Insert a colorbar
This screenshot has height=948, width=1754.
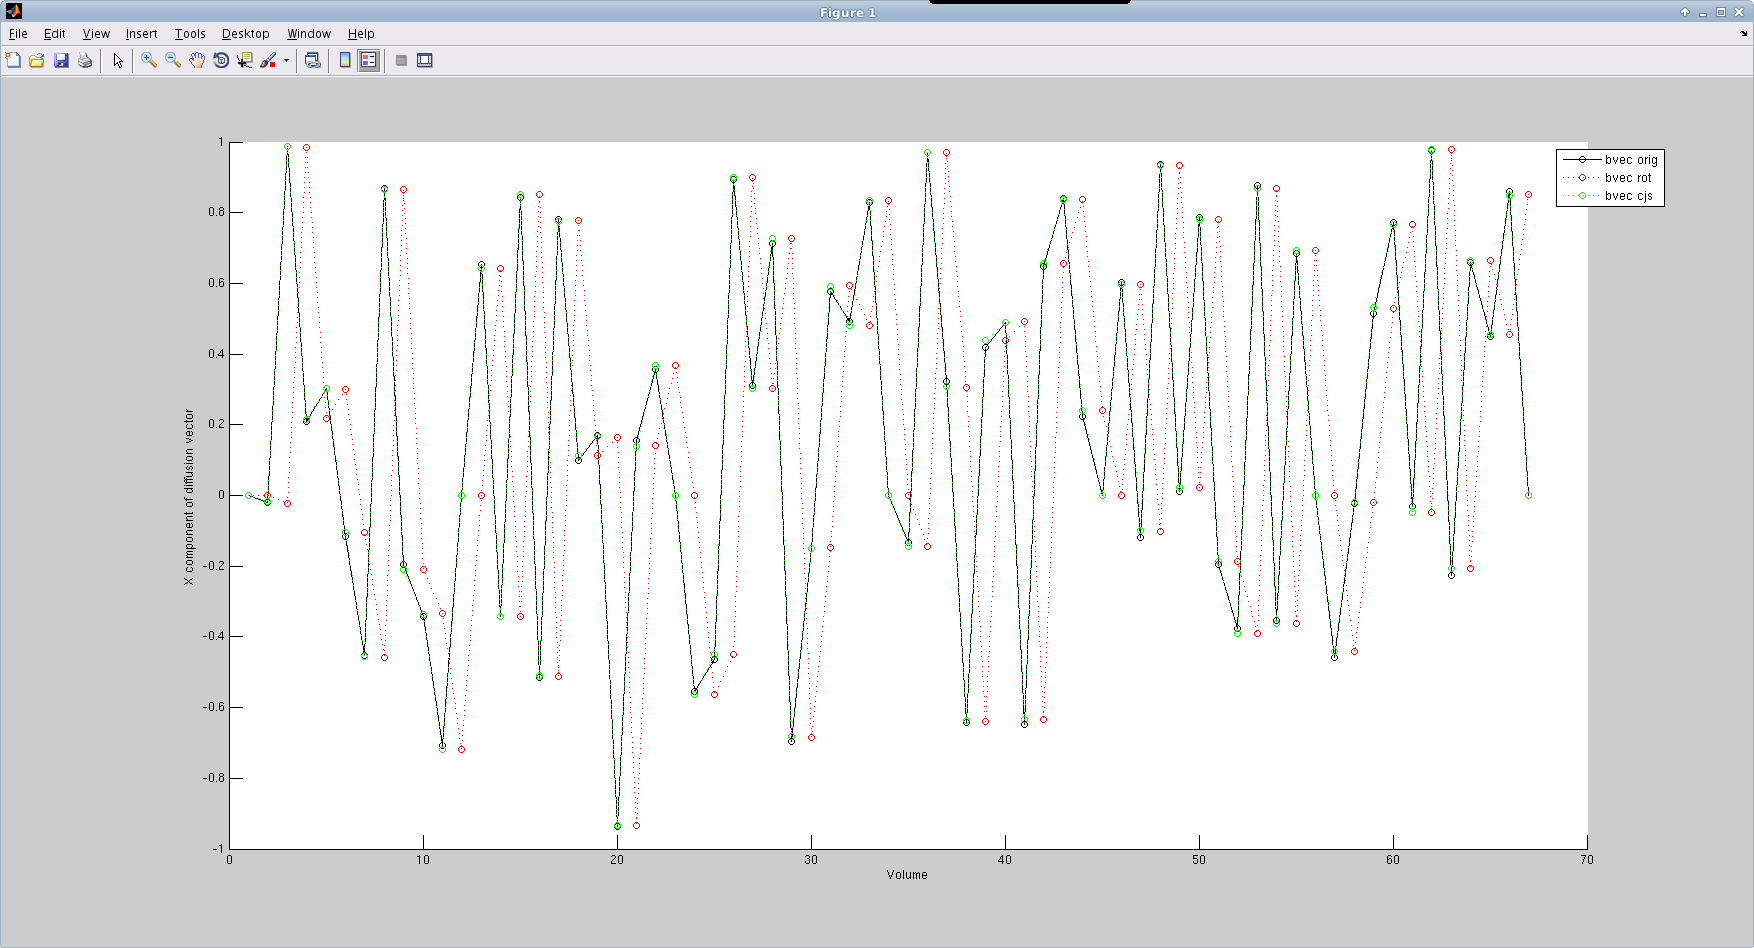[x=345, y=60]
